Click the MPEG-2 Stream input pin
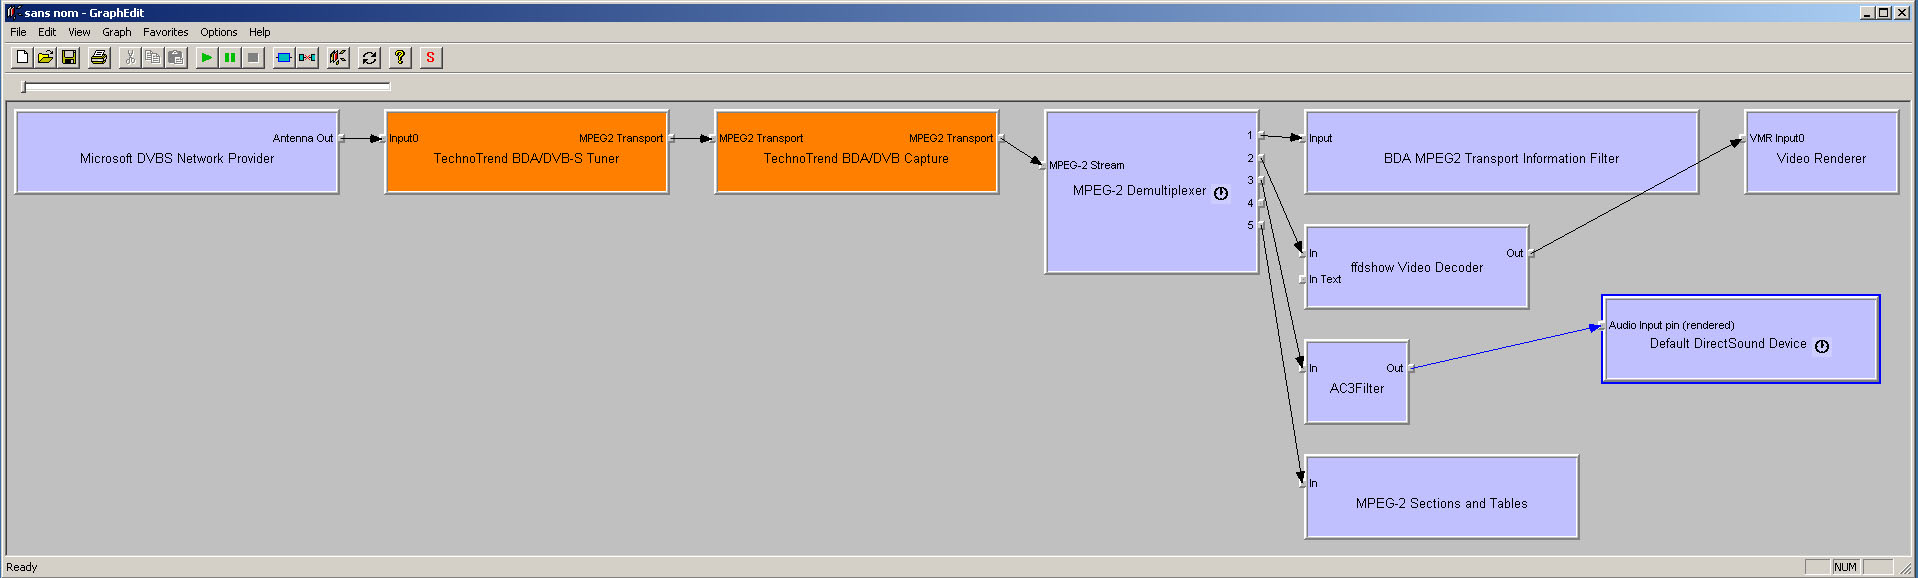Viewport: 1918px width, 578px height. (x=1087, y=166)
